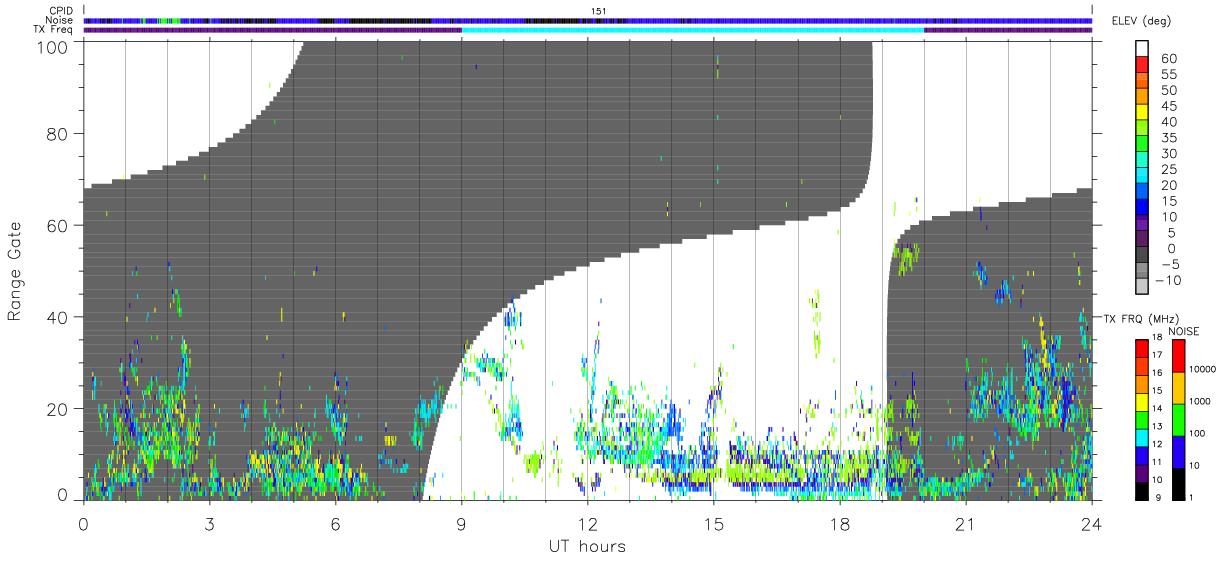Click the red segment of the NOISE color bar
The height and width of the screenshot is (567, 1228).
(x=1179, y=356)
